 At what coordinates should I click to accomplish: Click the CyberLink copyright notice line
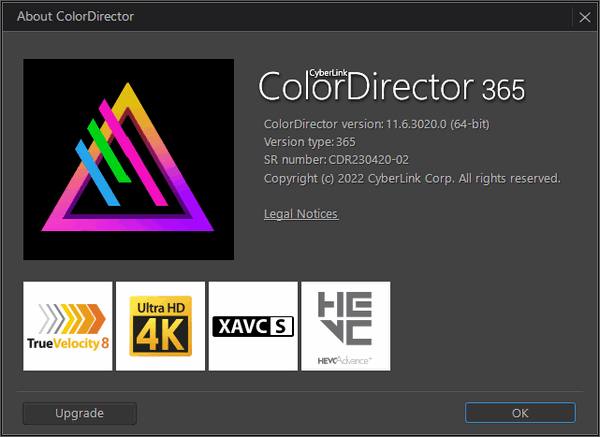411,178
